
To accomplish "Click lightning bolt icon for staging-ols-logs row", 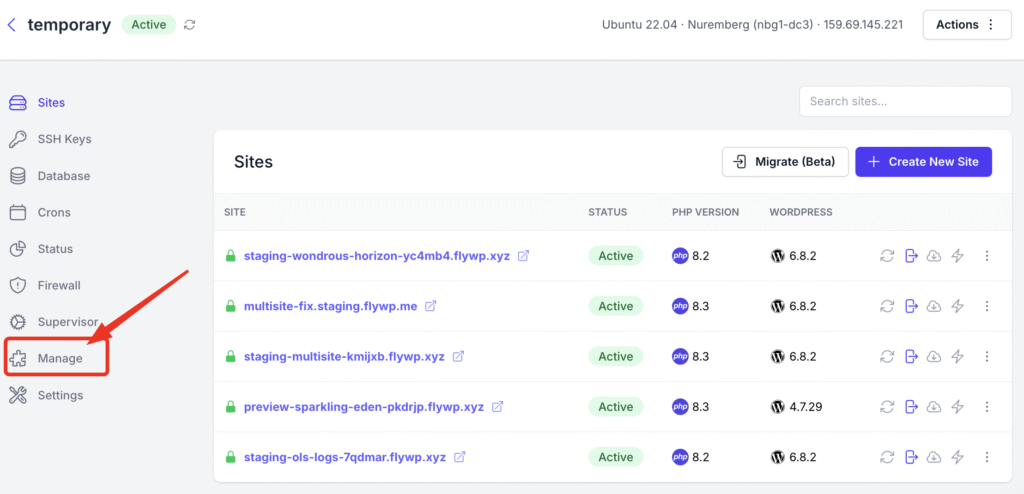I will tap(957, 457).
